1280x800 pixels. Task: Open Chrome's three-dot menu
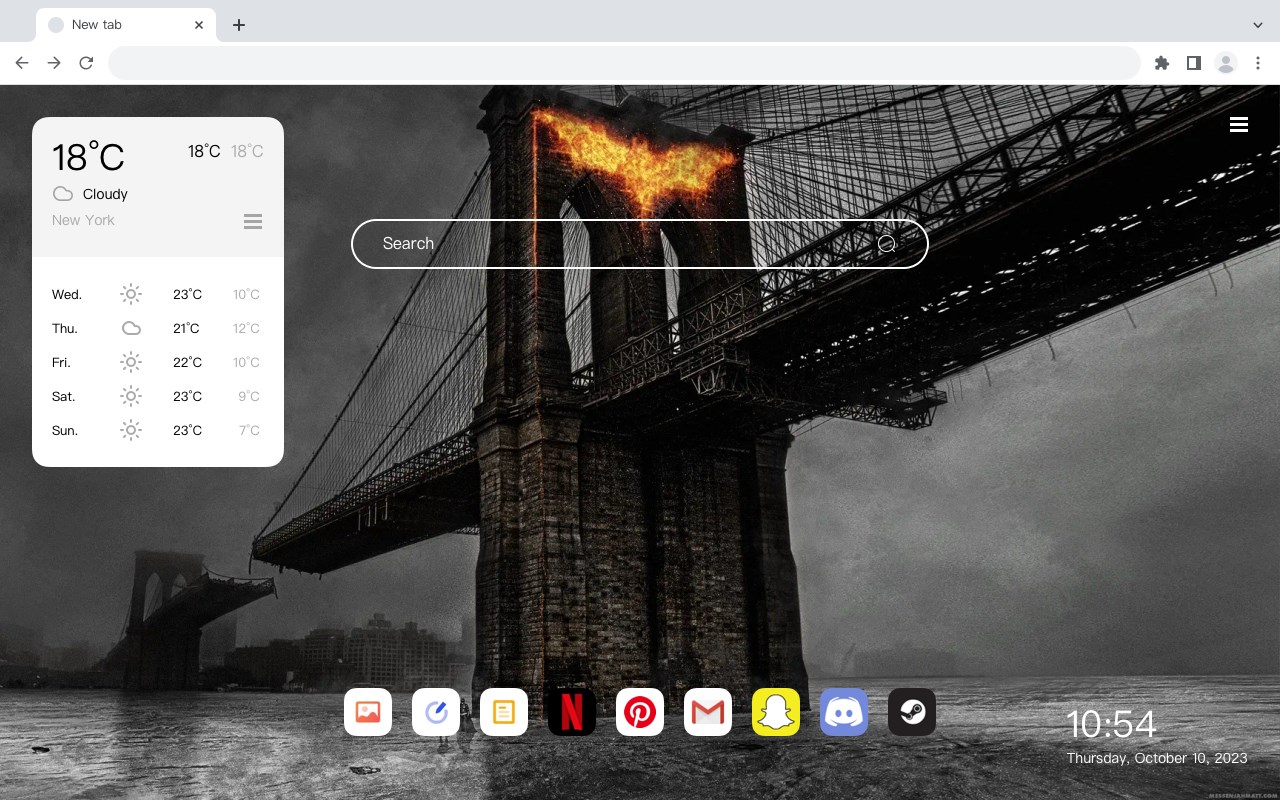tap(1258, 63)
